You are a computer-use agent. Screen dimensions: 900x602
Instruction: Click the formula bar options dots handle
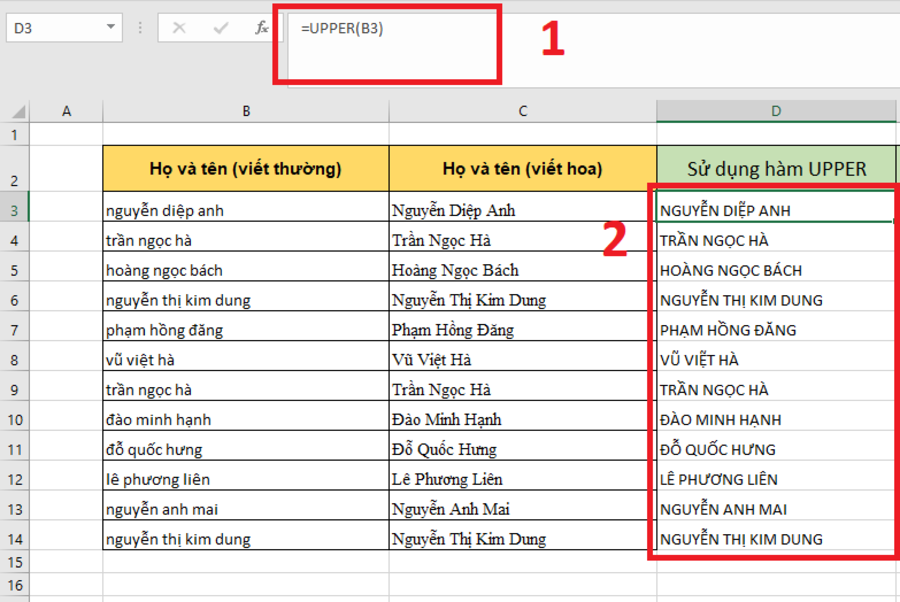click(140, 28)
